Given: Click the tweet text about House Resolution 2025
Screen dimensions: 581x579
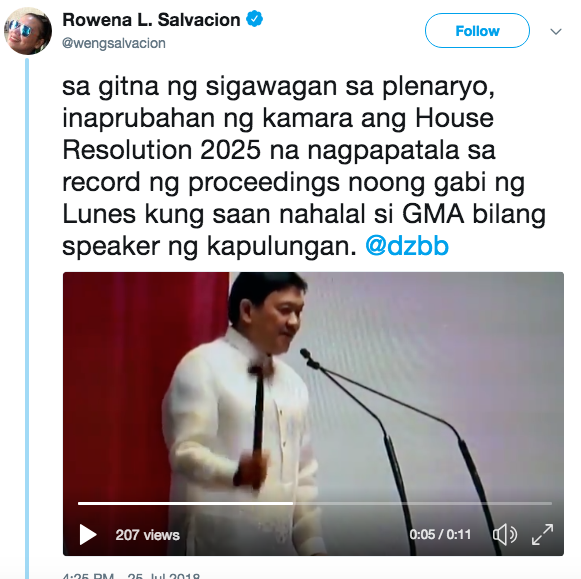Looking at the screenshot, I should coord(304,166).
